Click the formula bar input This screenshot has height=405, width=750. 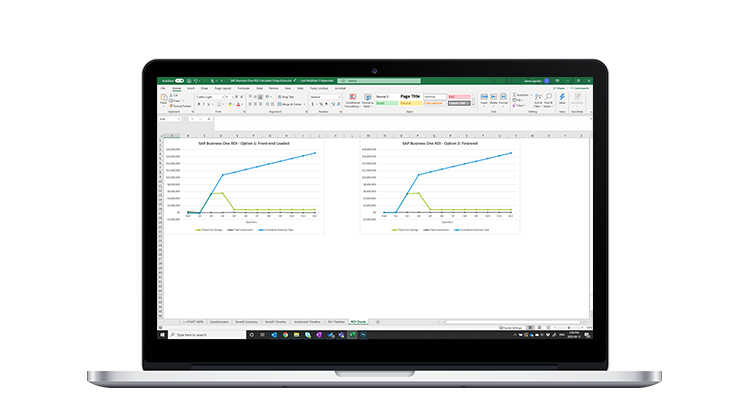402,122
